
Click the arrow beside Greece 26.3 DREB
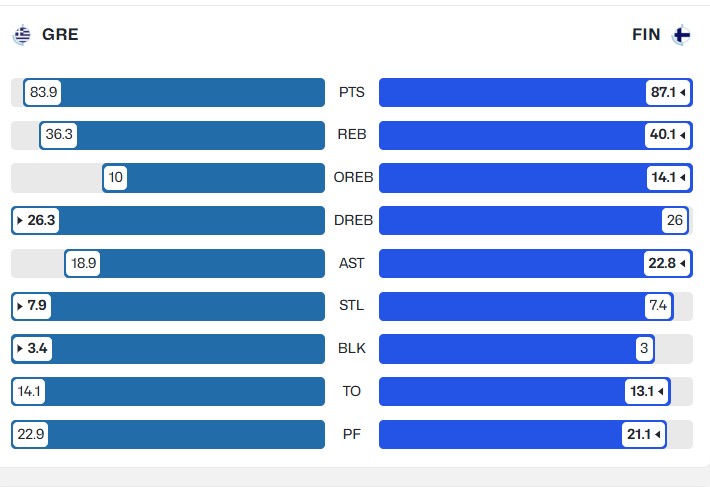pos(20,220)
